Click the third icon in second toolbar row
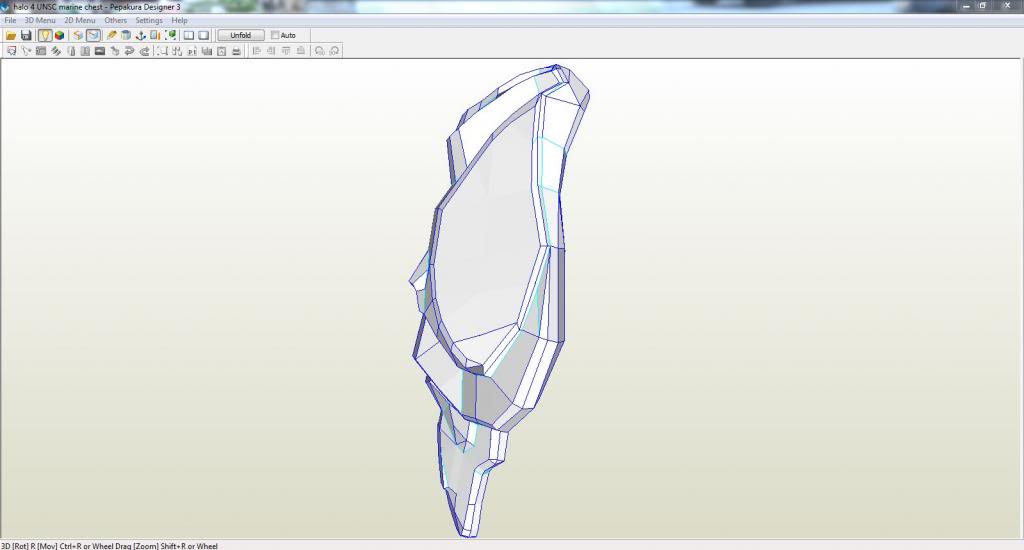Viewport: 1024px width, 550px height. click(40, 51)
